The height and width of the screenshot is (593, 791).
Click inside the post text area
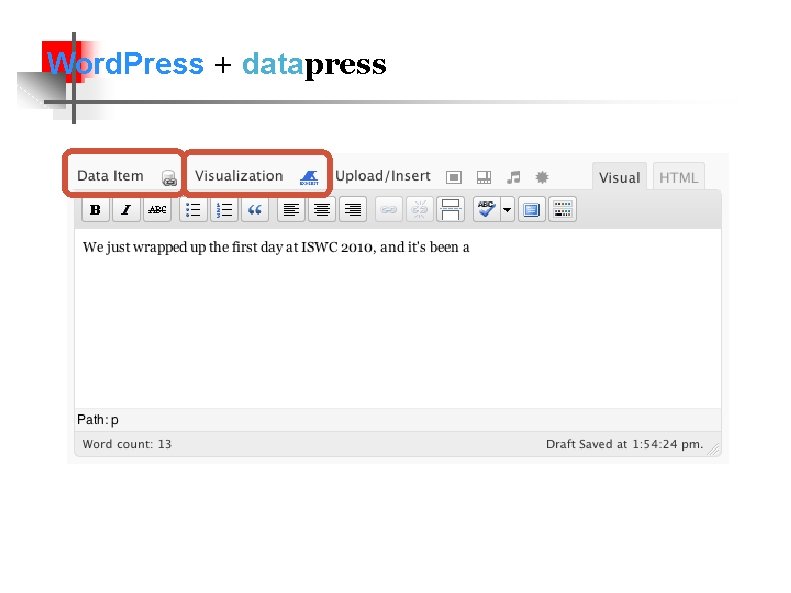[398, 319]
